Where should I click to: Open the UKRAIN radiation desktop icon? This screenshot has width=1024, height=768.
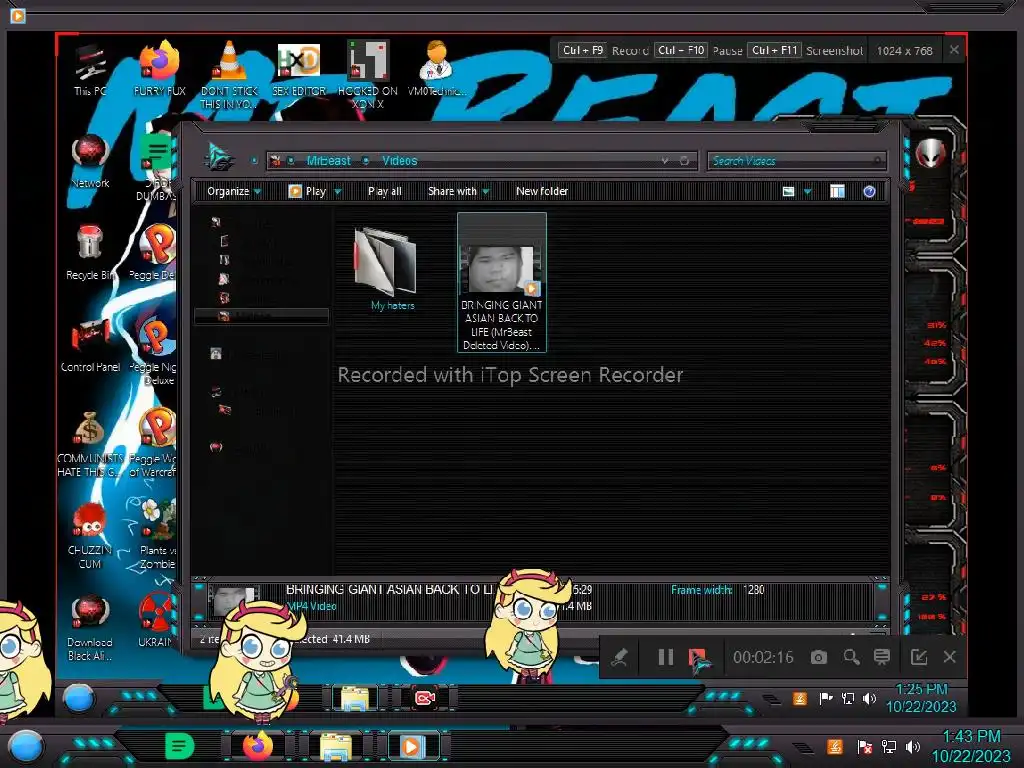pos(156,620)
